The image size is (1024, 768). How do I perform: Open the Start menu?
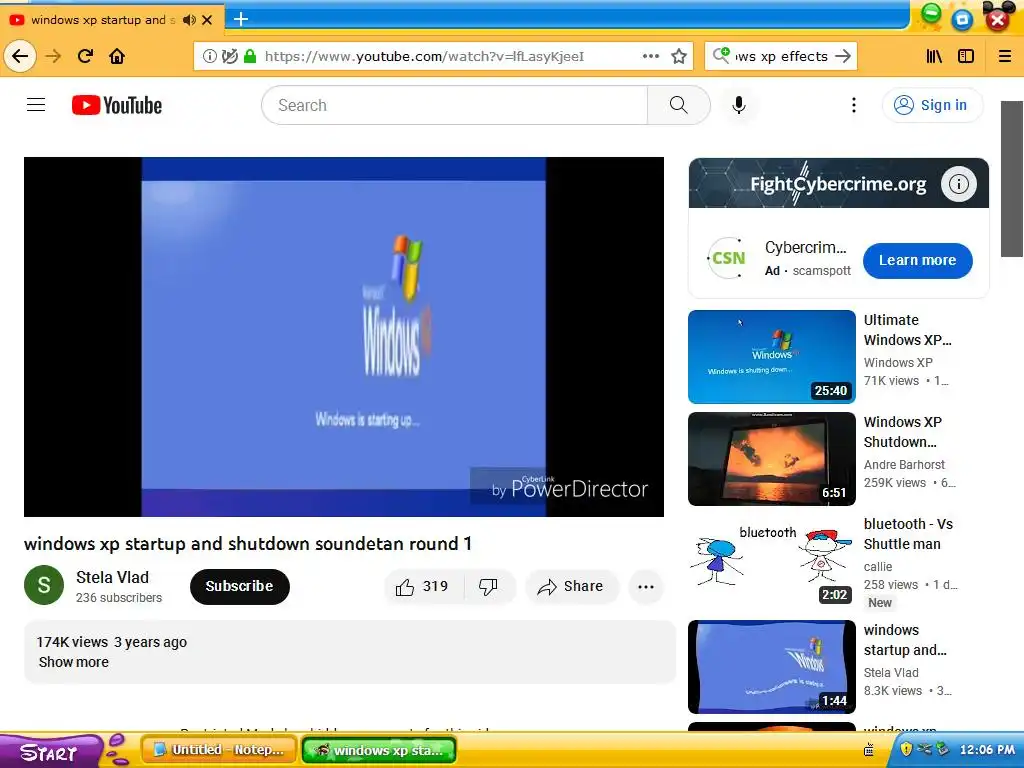pyautogui.click(x=49, y=752)
